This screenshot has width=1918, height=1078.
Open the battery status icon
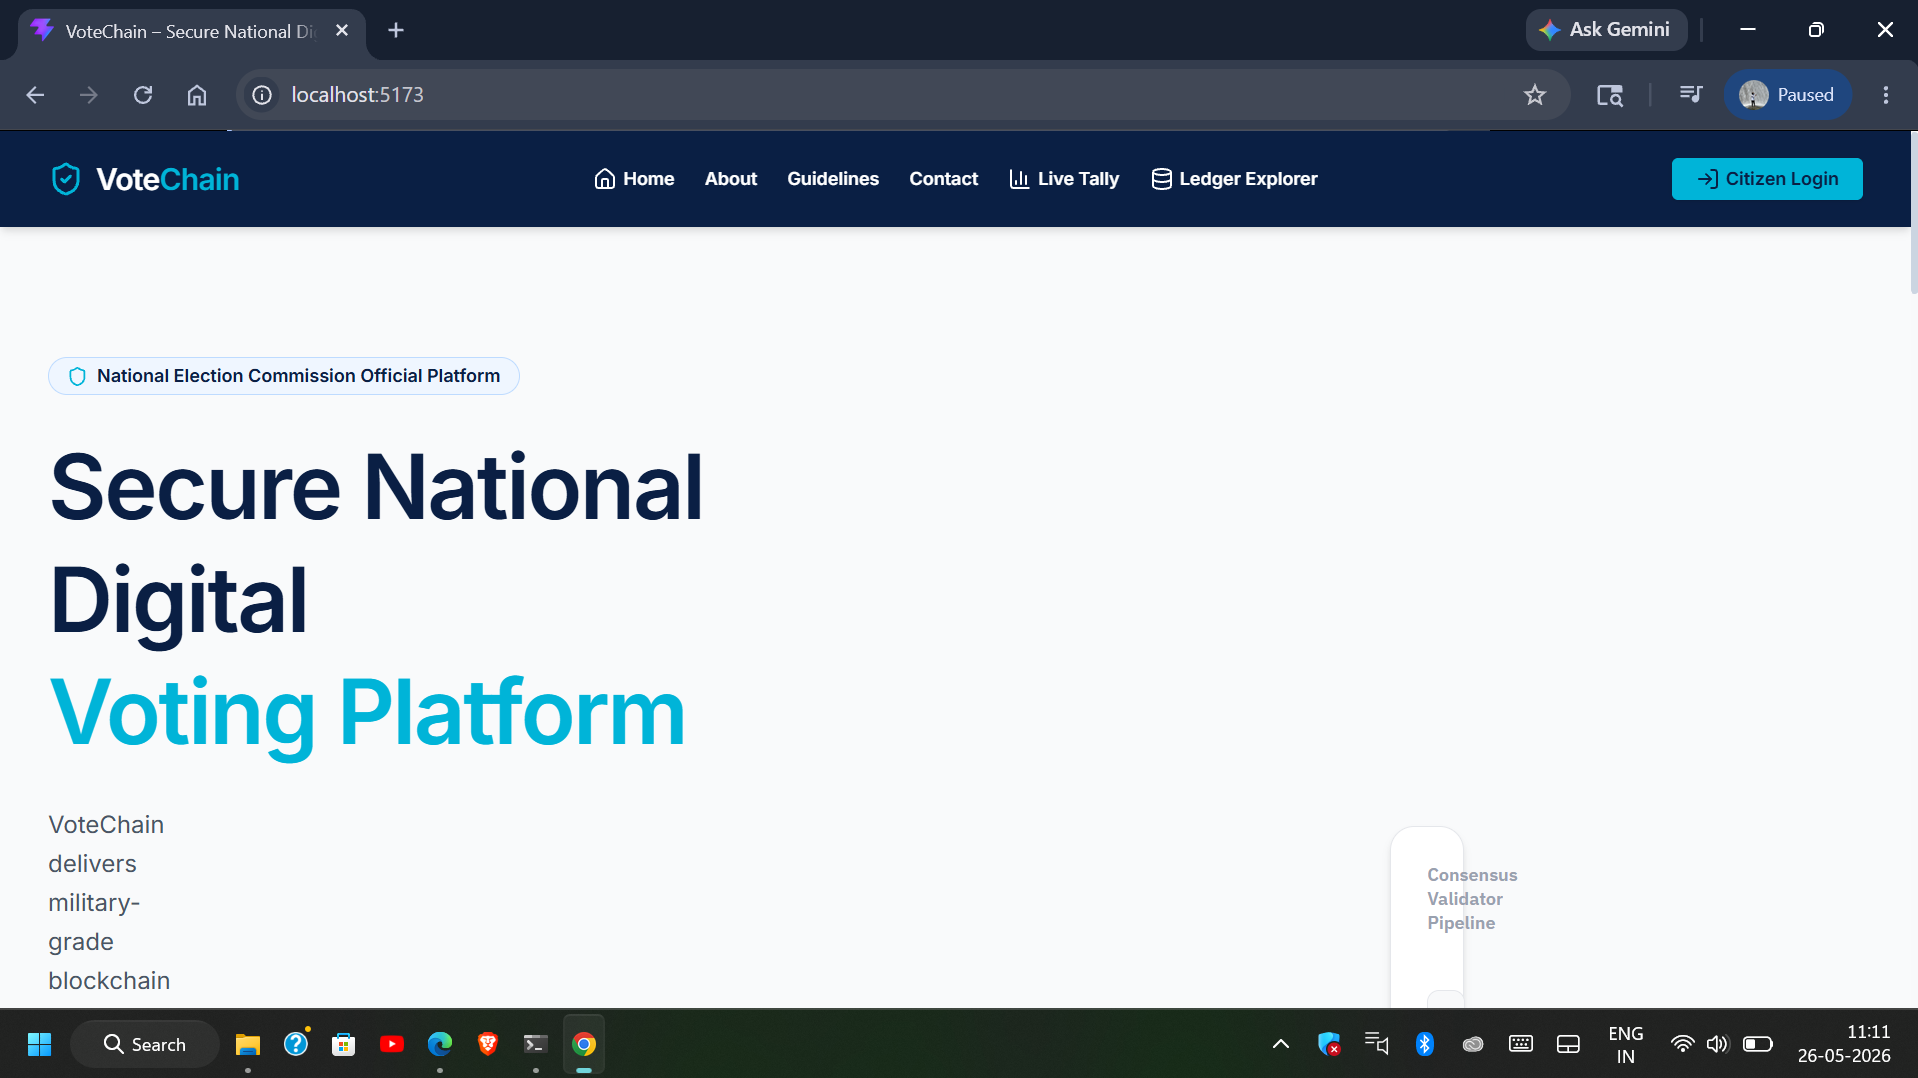(1757, 1044)
